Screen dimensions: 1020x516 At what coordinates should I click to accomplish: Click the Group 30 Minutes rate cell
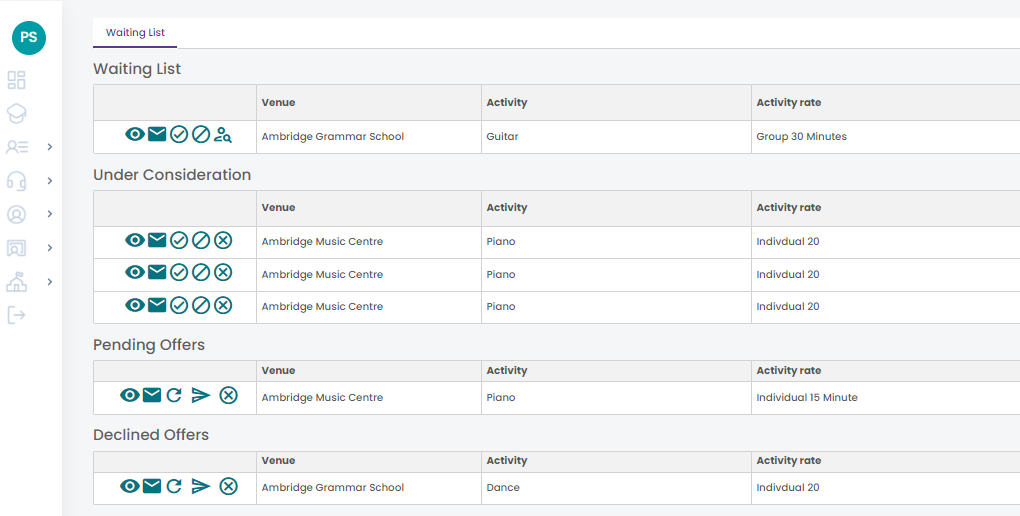click(x=885, y=137)
